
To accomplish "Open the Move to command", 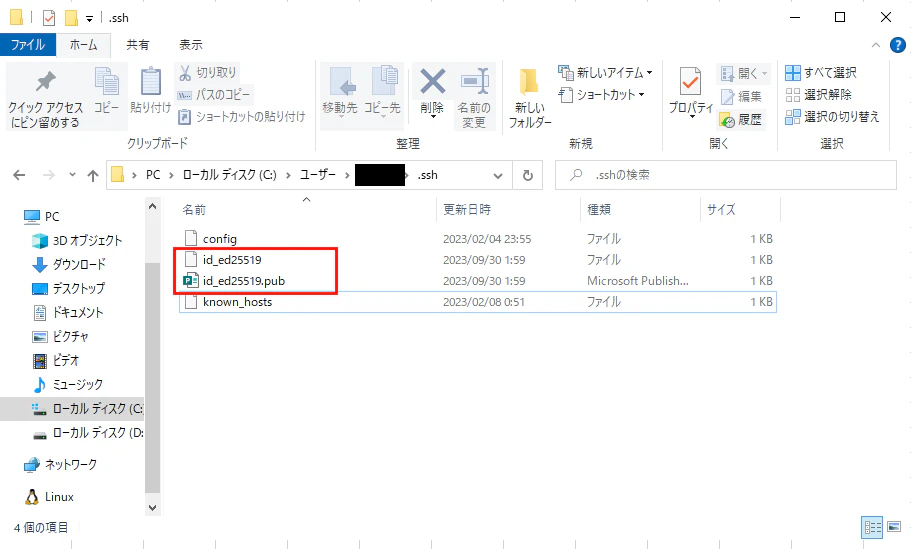I will coord(340,92).
